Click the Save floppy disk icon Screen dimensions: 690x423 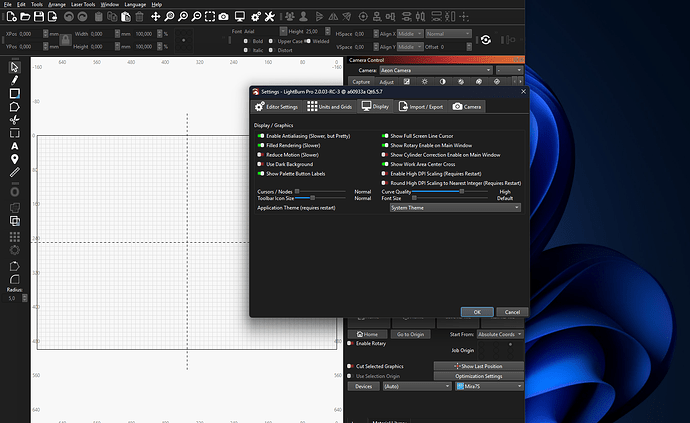[x=38, y=17]
